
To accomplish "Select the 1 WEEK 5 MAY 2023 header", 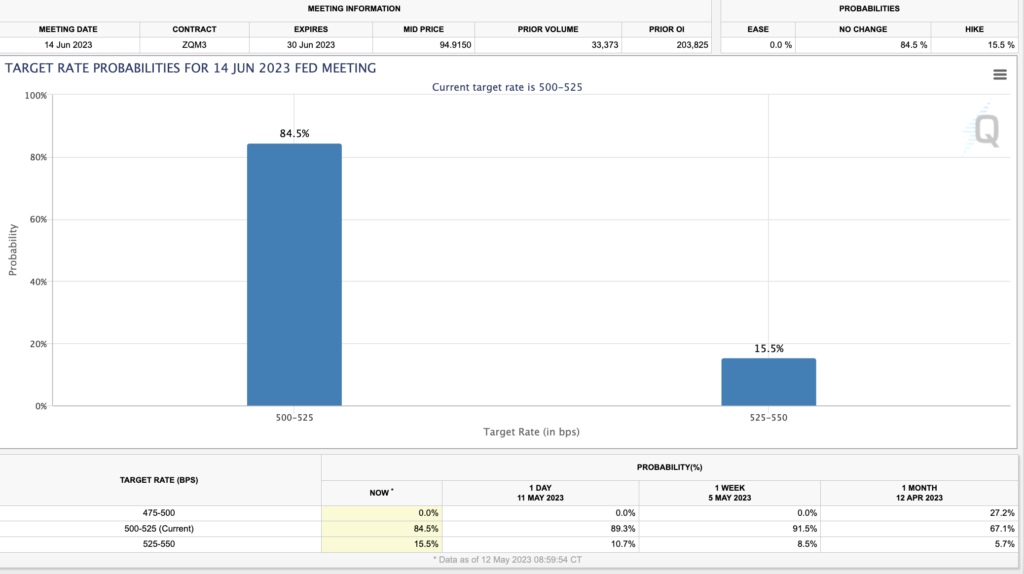I will 729,493.
